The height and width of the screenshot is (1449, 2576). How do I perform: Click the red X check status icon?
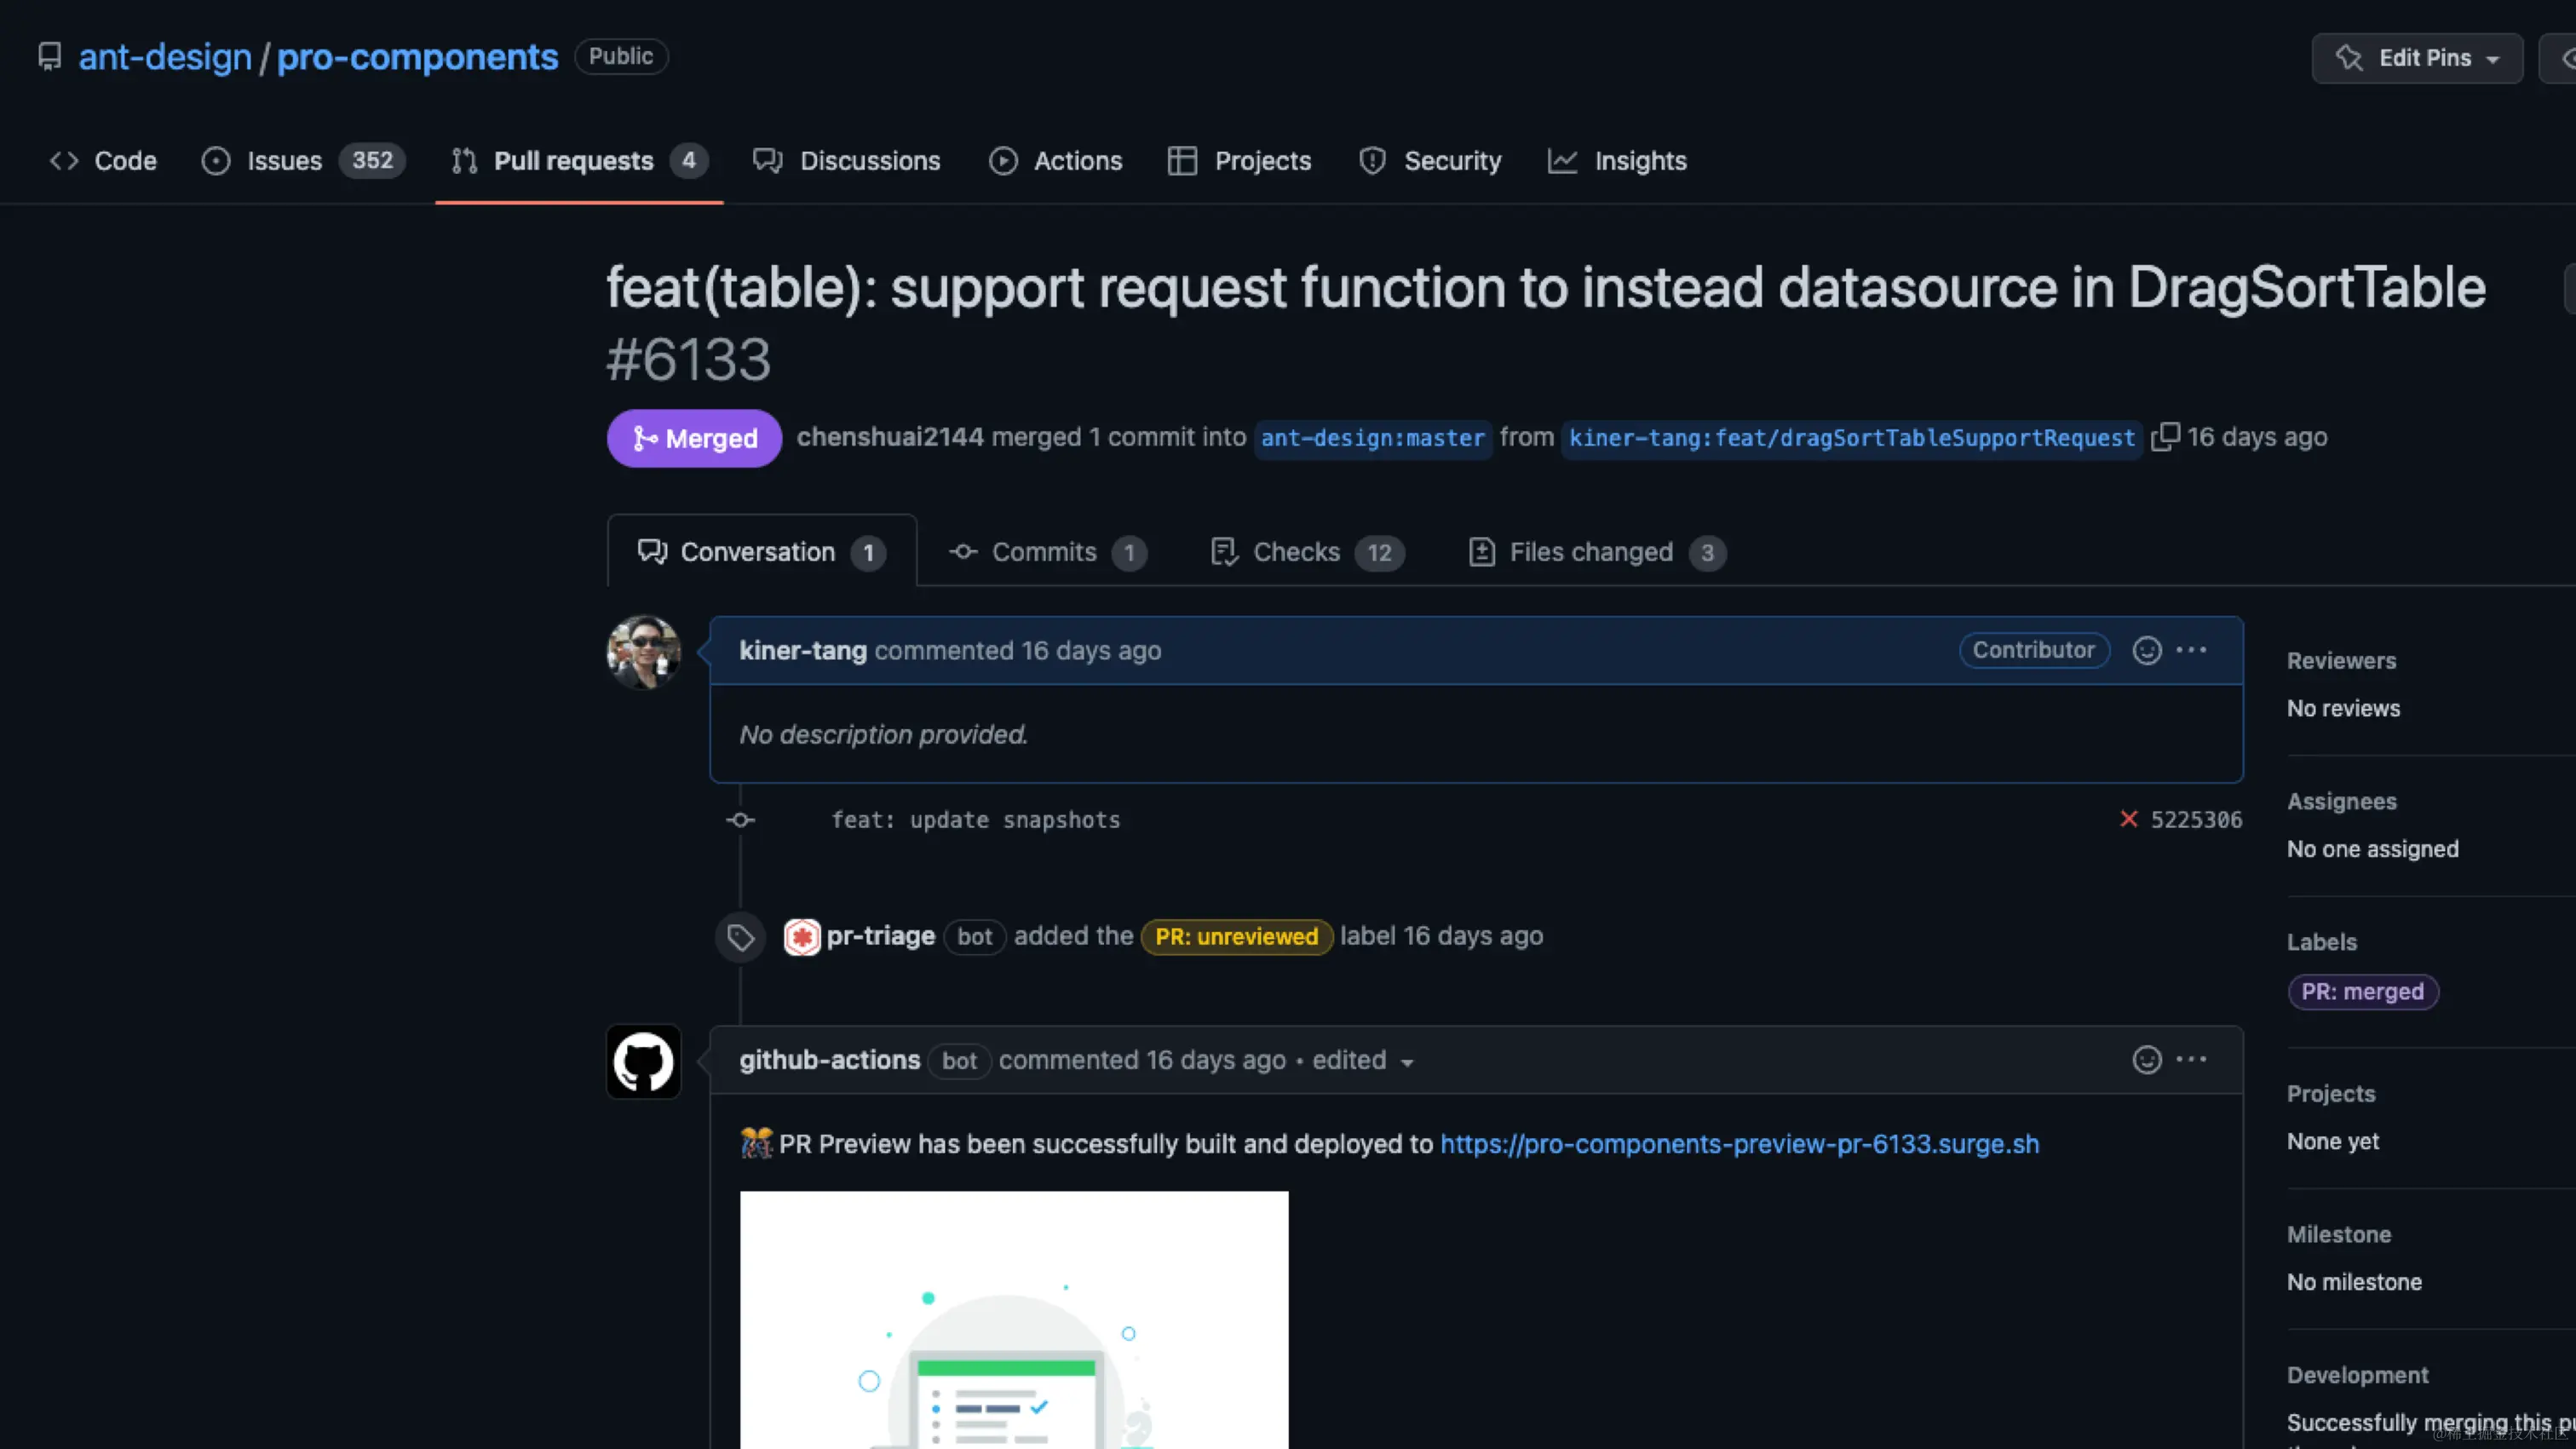(x=2127, y=819)
